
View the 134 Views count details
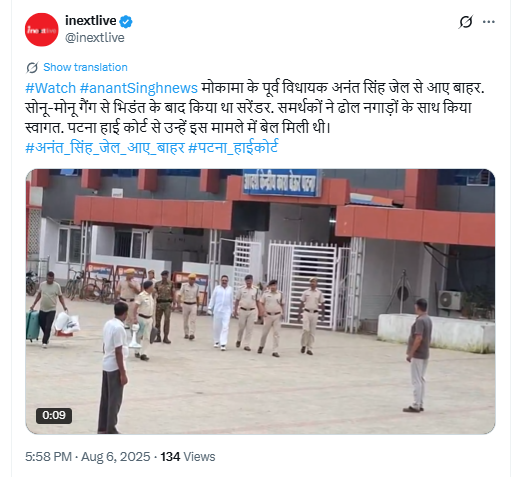click(x=188, y=457)
